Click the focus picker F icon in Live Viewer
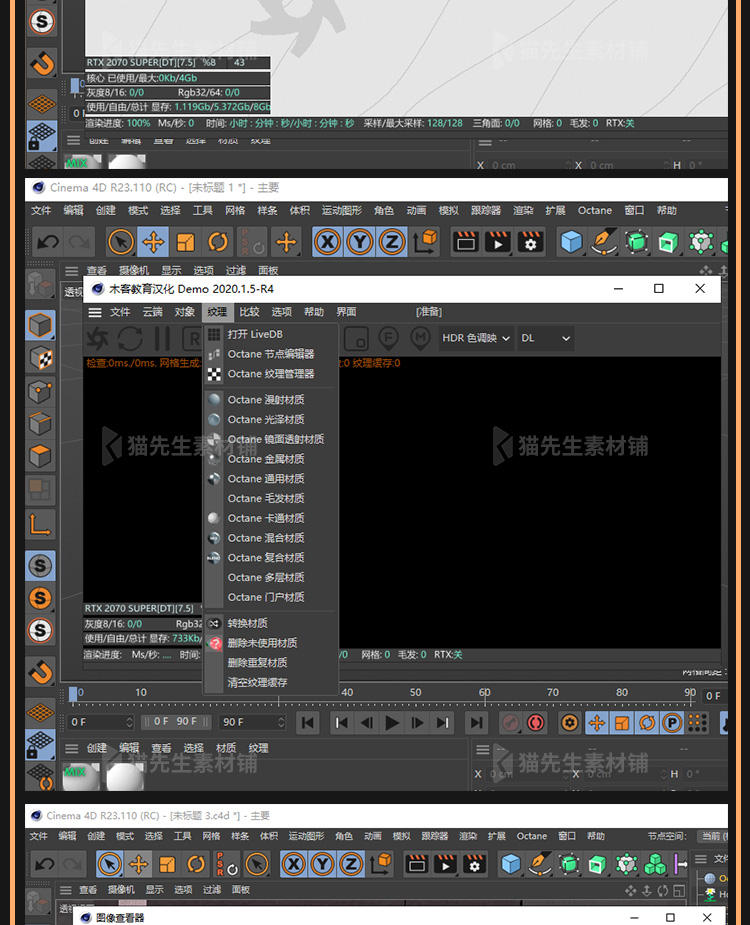Screen dimensions: 750x925 pyautogui.click(x=388, y=338)
